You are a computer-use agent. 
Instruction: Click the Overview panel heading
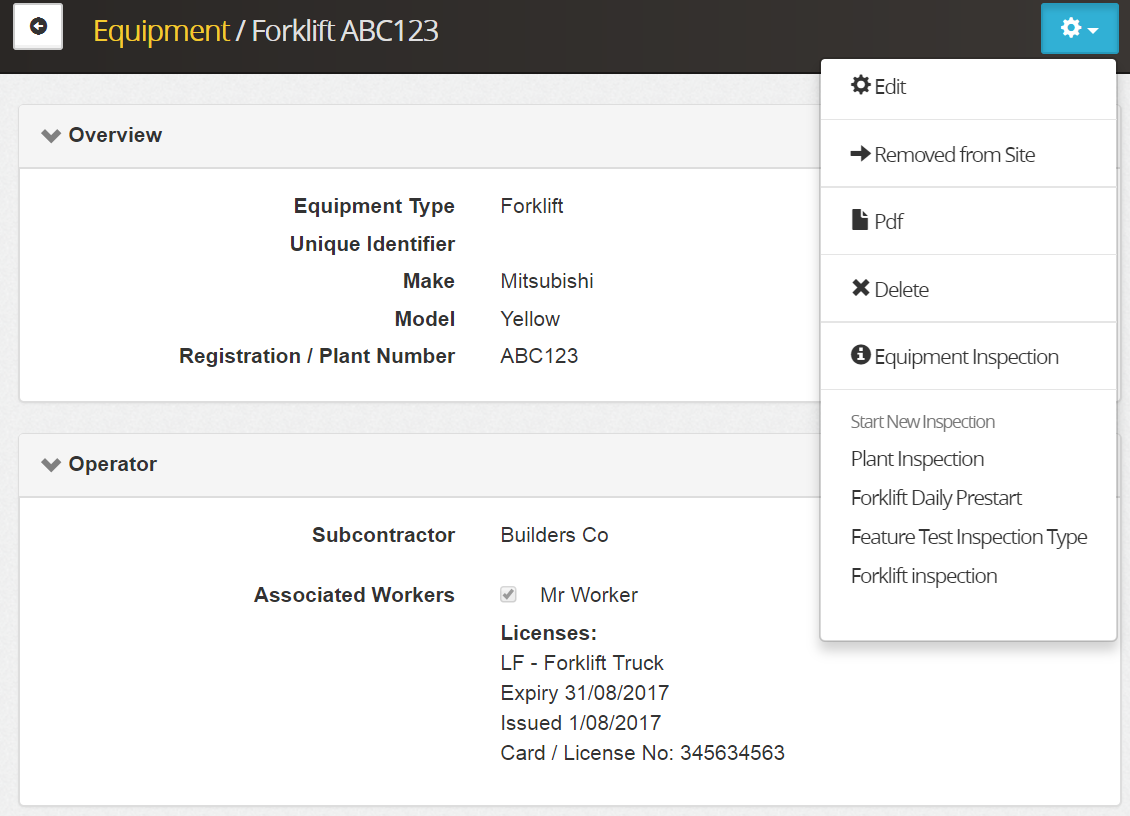pyautogui.click(x=115, y=135)
